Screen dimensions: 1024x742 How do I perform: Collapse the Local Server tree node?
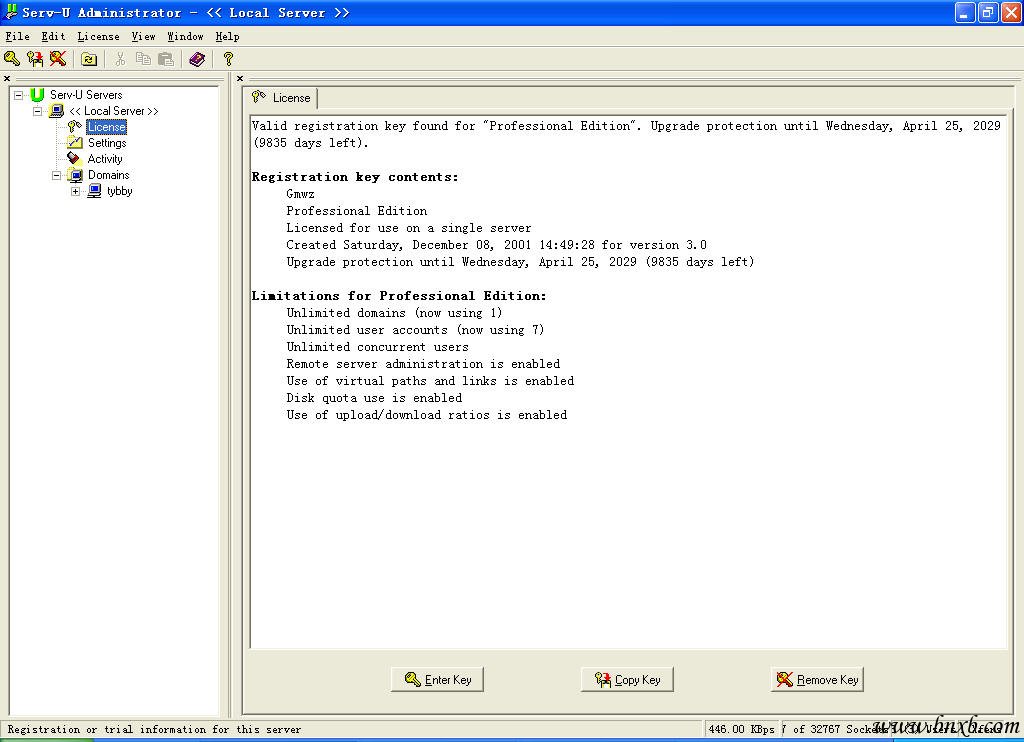click(38, 111)
